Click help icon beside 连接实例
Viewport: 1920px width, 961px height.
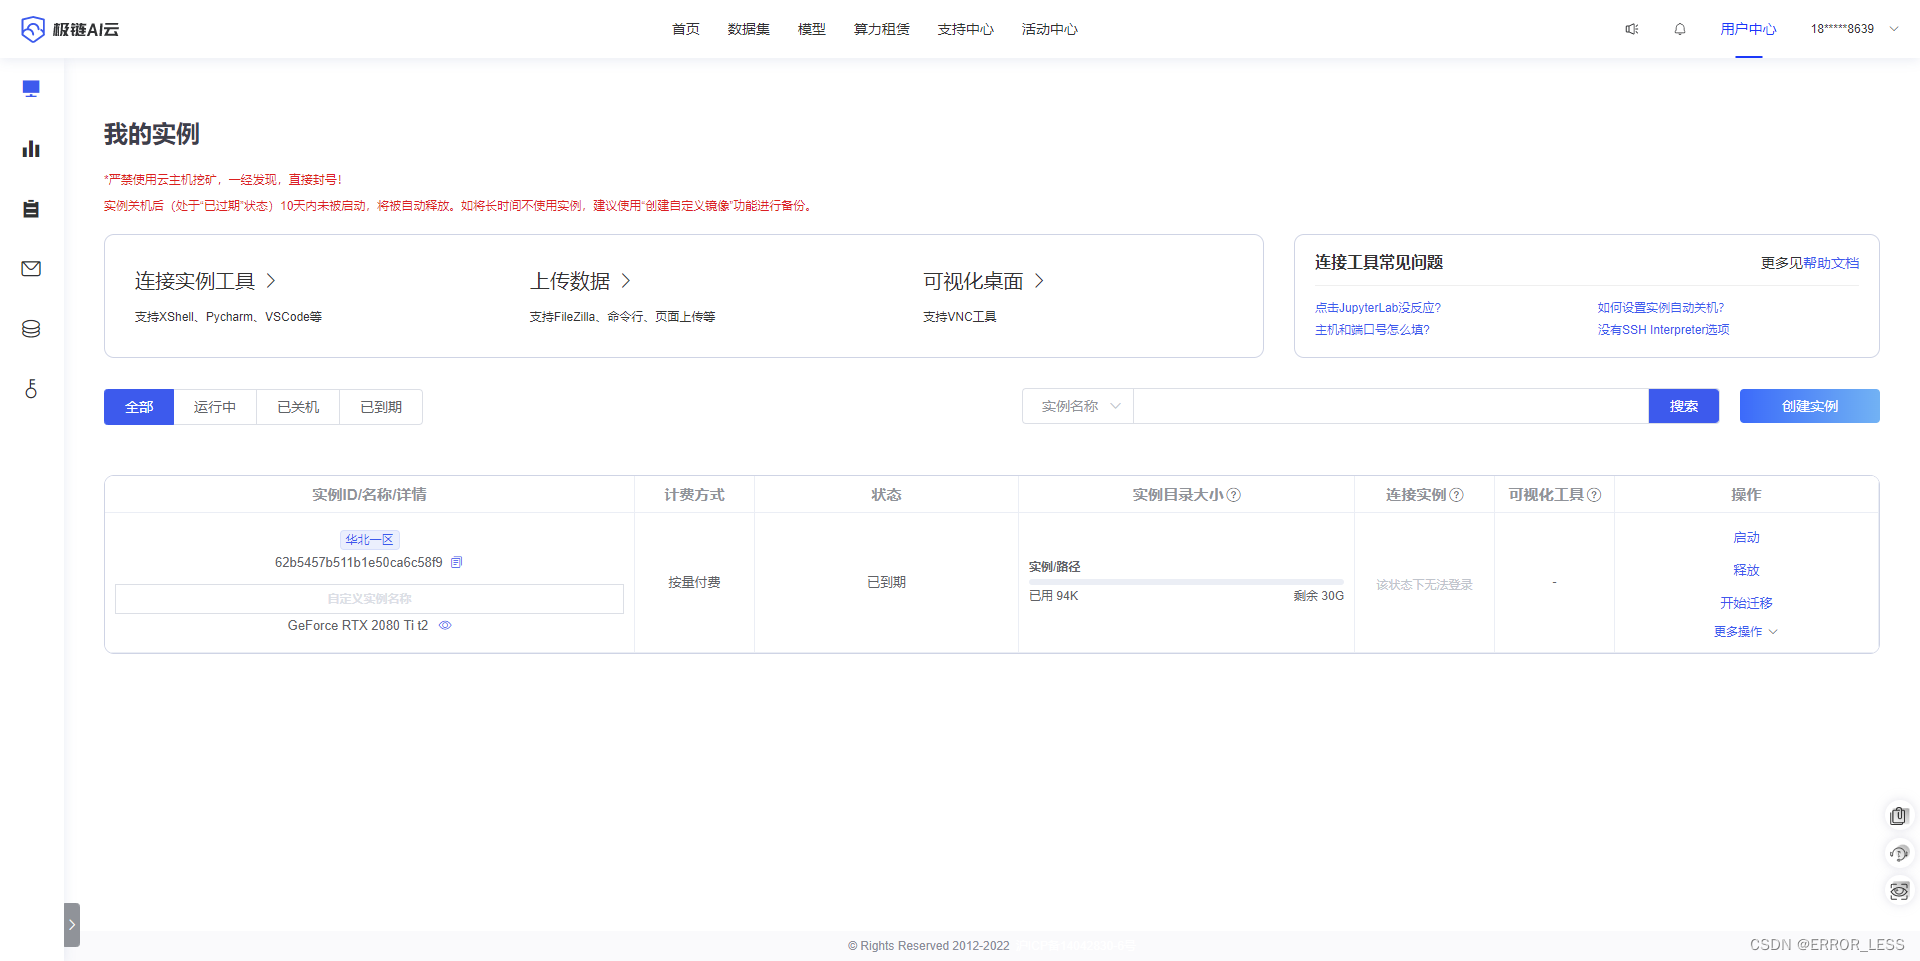click(1456, 495)
